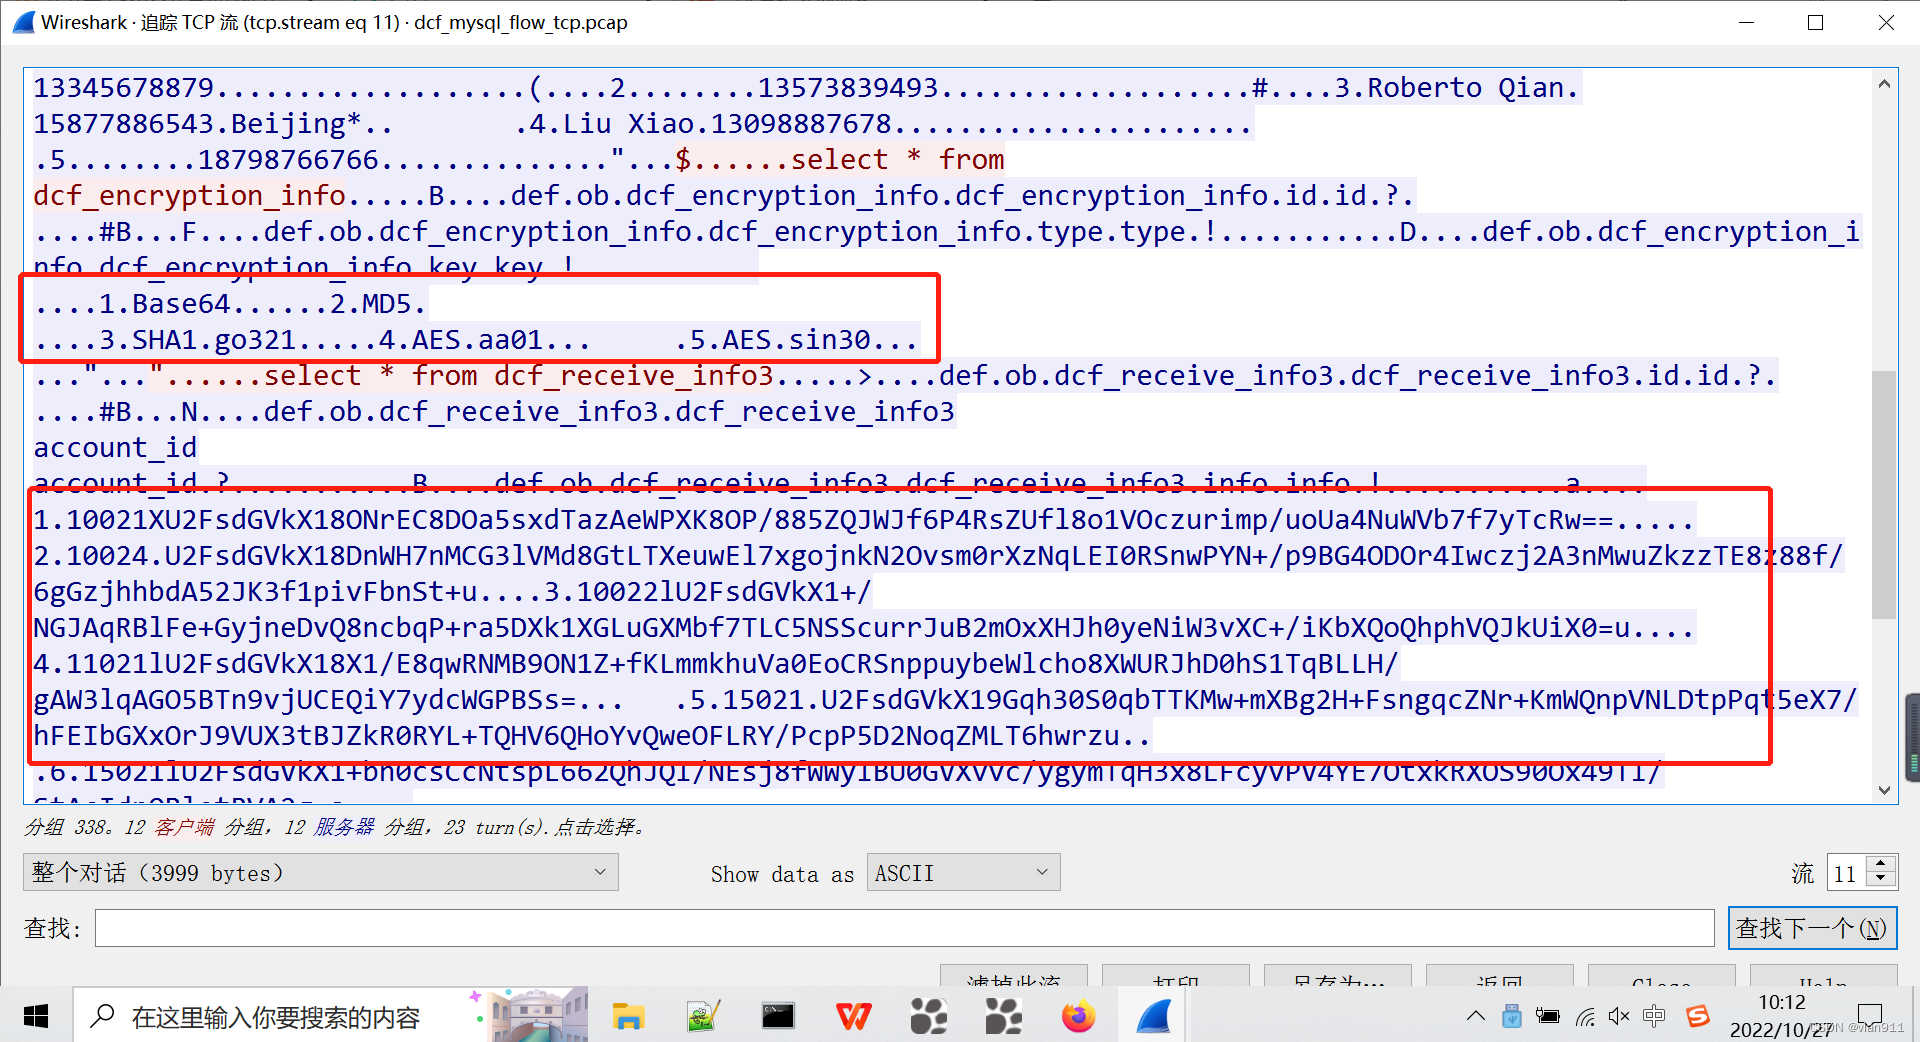This screenshot has width=1920, height=1042.
Task: Open the first paw-print taskbar app
Action: 929,1017
